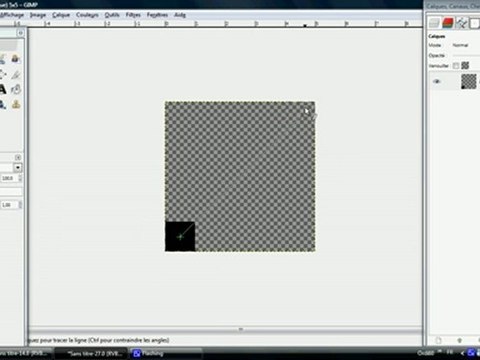
Task: Adjust the 100.0 field stepper arrows
Action: 20,178
